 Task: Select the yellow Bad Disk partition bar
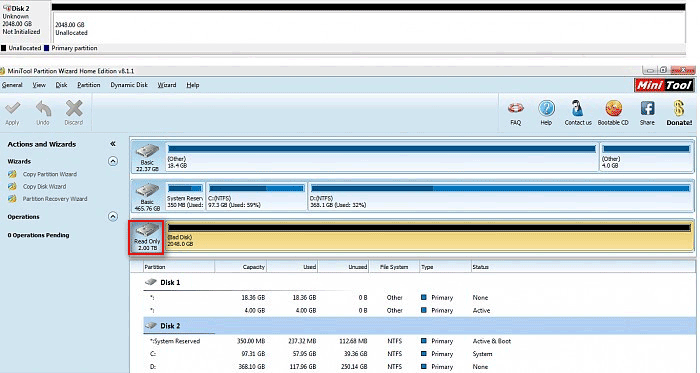point(429,236)
